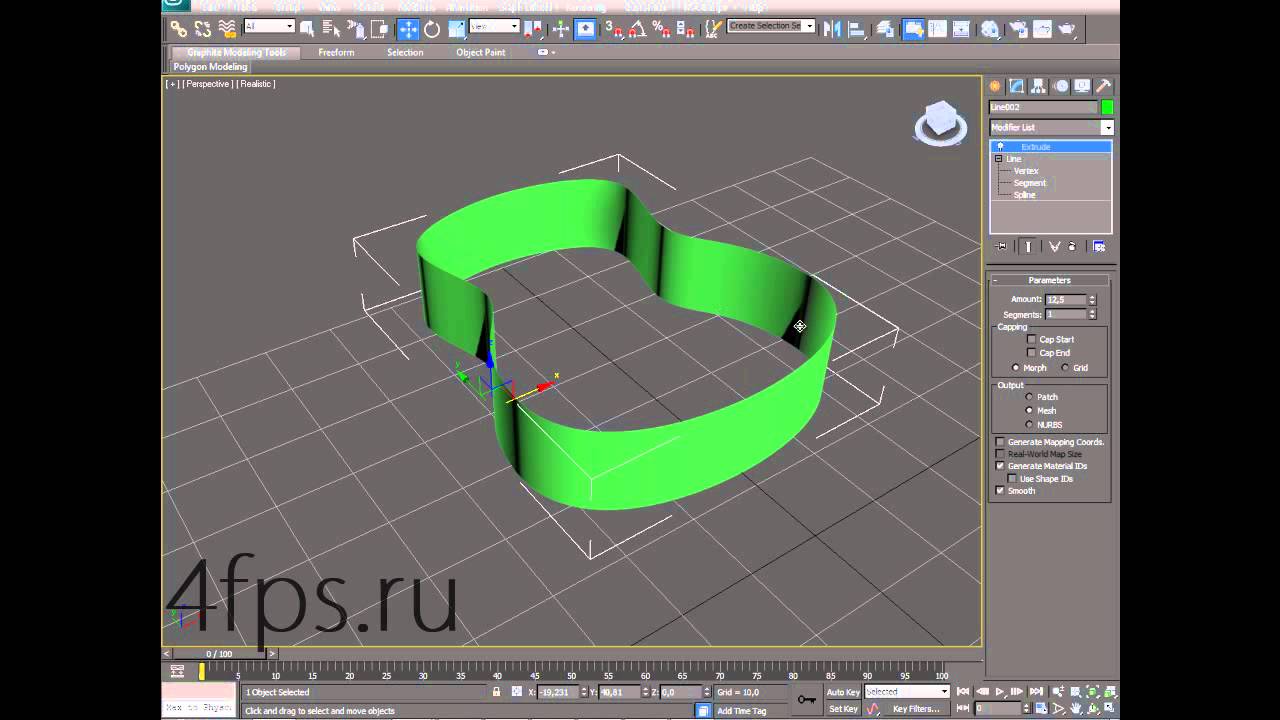Screen dimensions: 1280x720
Task: Toggle the selection lock padlock icon
Action: (x=496, y=691)
